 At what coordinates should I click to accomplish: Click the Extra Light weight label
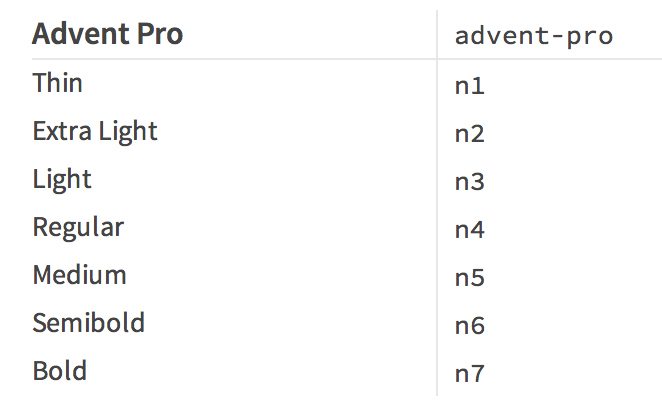(x=95, y=131)
